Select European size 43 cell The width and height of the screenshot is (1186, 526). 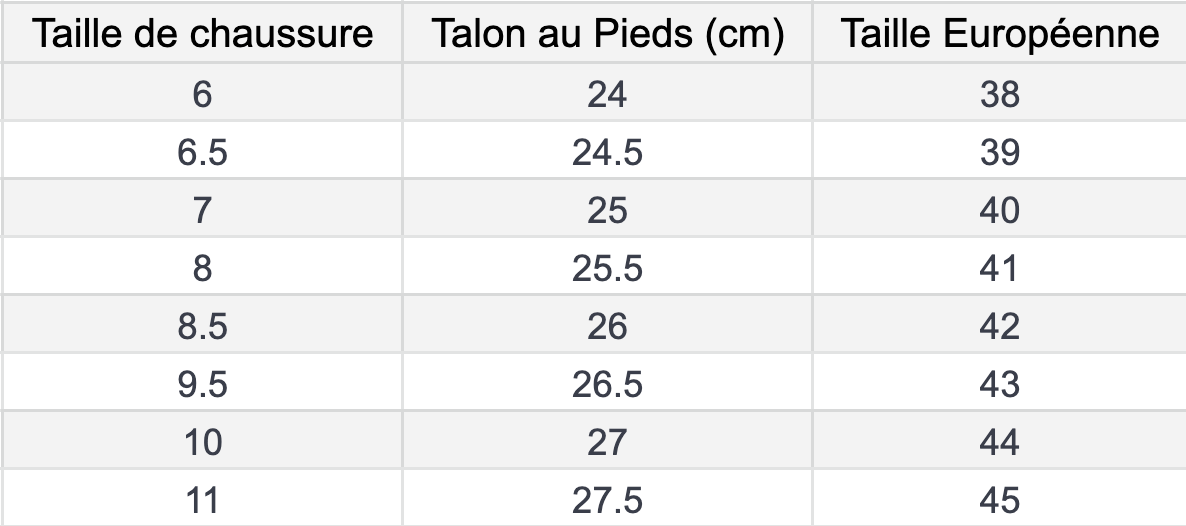tap(999, 383)
